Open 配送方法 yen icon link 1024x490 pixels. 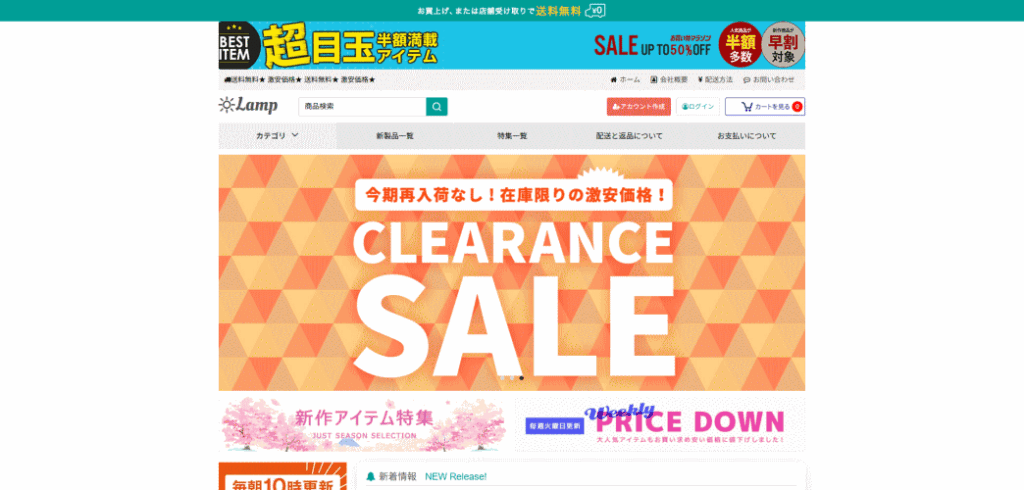tap(715, 80)
